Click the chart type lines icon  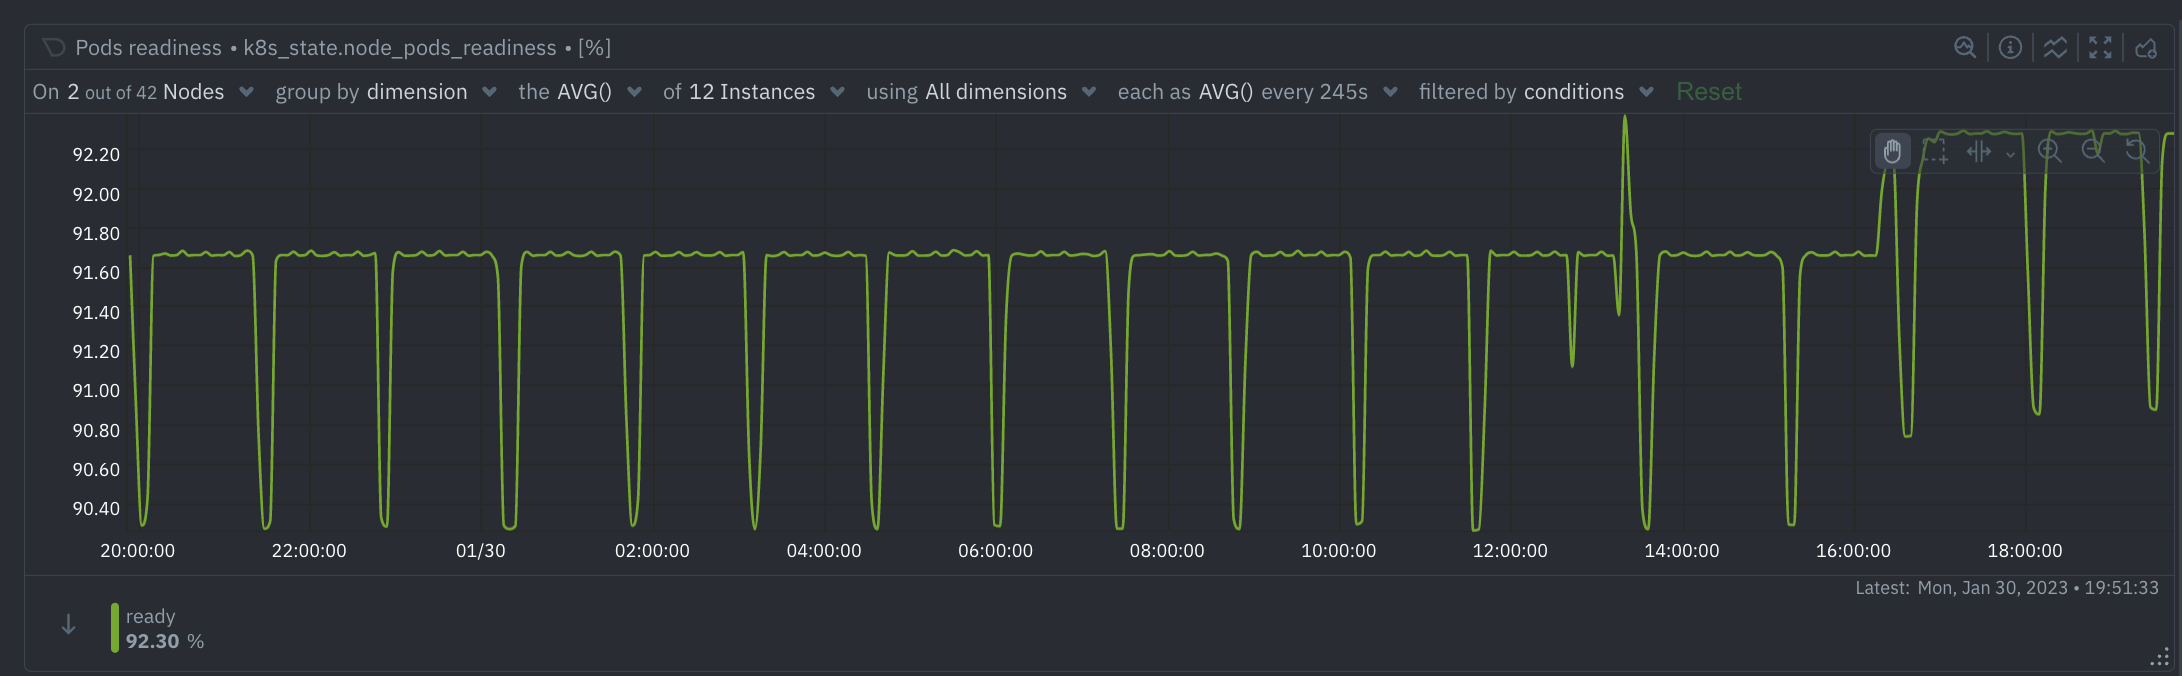(x=2055, y=47)
